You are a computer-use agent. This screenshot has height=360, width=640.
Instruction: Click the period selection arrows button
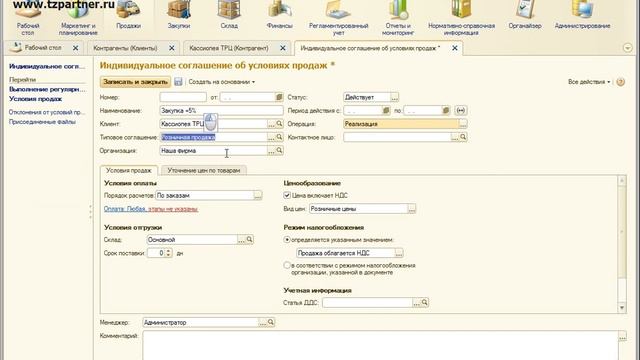pyautogui.click(x=460, y=110)
